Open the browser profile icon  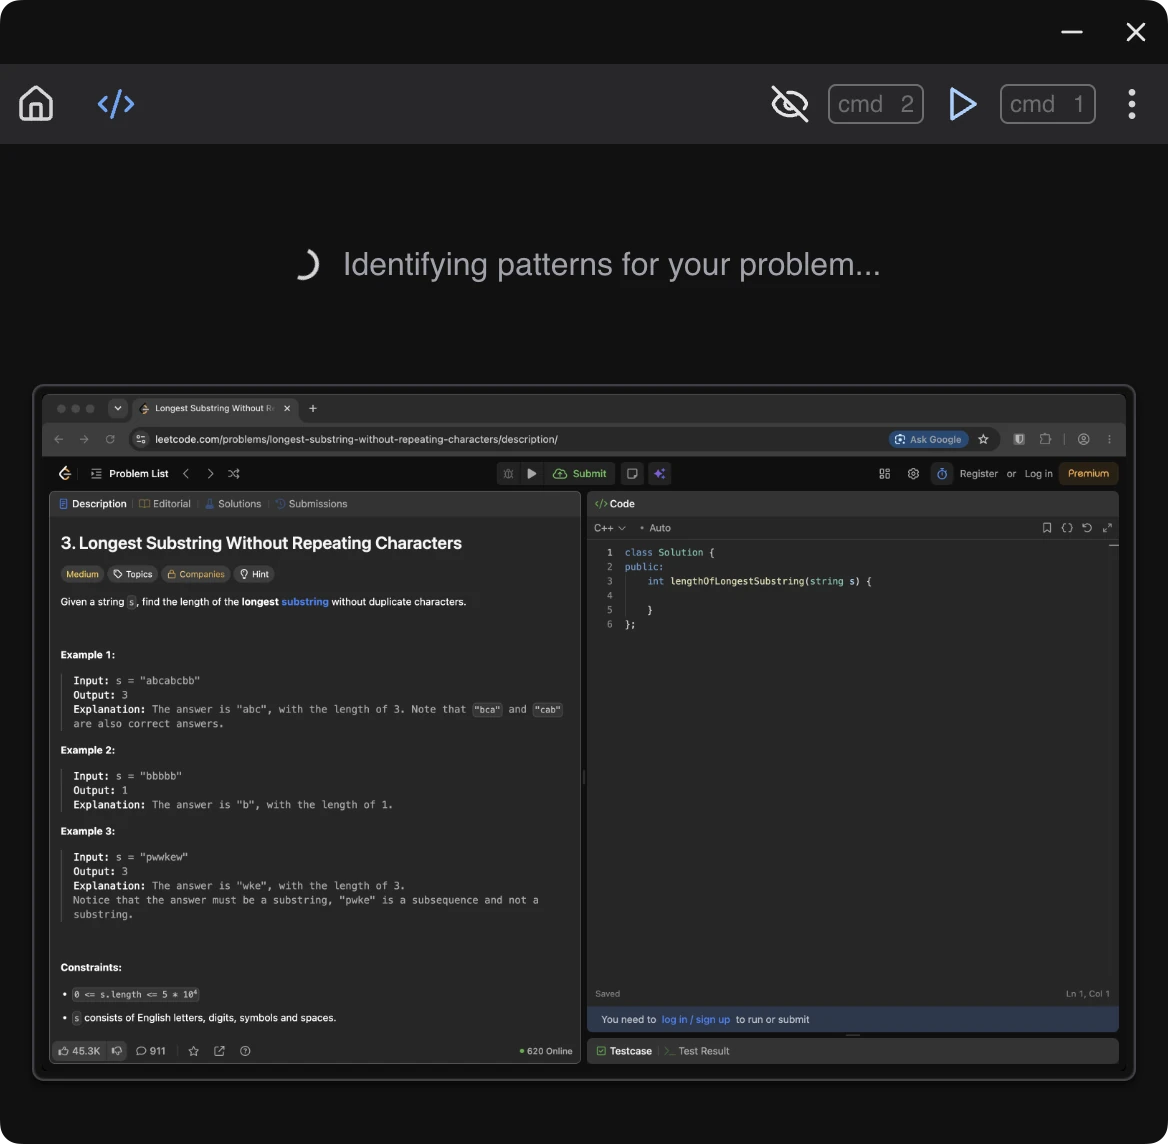pos(1084,439)
